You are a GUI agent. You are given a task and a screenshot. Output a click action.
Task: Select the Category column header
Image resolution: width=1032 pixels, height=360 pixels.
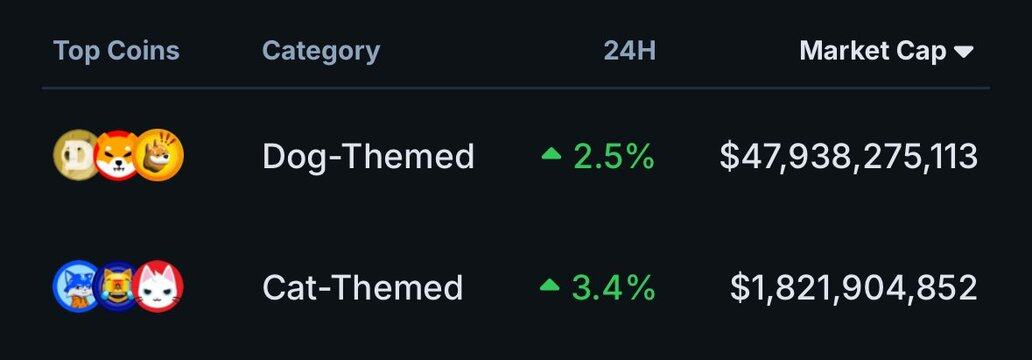321,51
